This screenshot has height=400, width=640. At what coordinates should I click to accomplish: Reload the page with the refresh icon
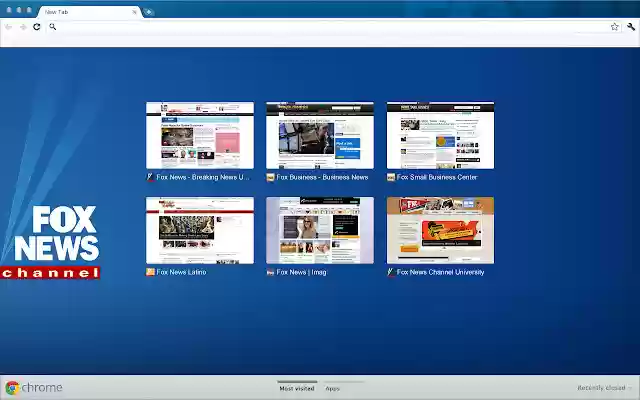[37, 27]
